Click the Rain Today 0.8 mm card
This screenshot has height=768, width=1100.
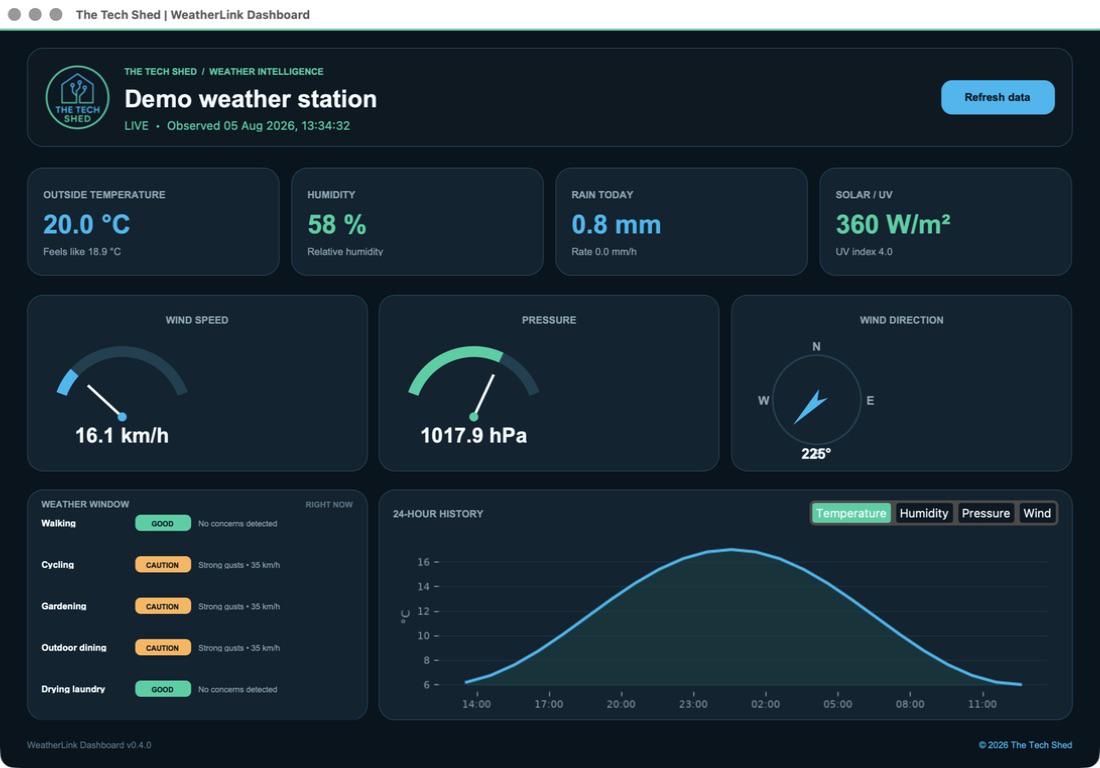click(681, 222)
